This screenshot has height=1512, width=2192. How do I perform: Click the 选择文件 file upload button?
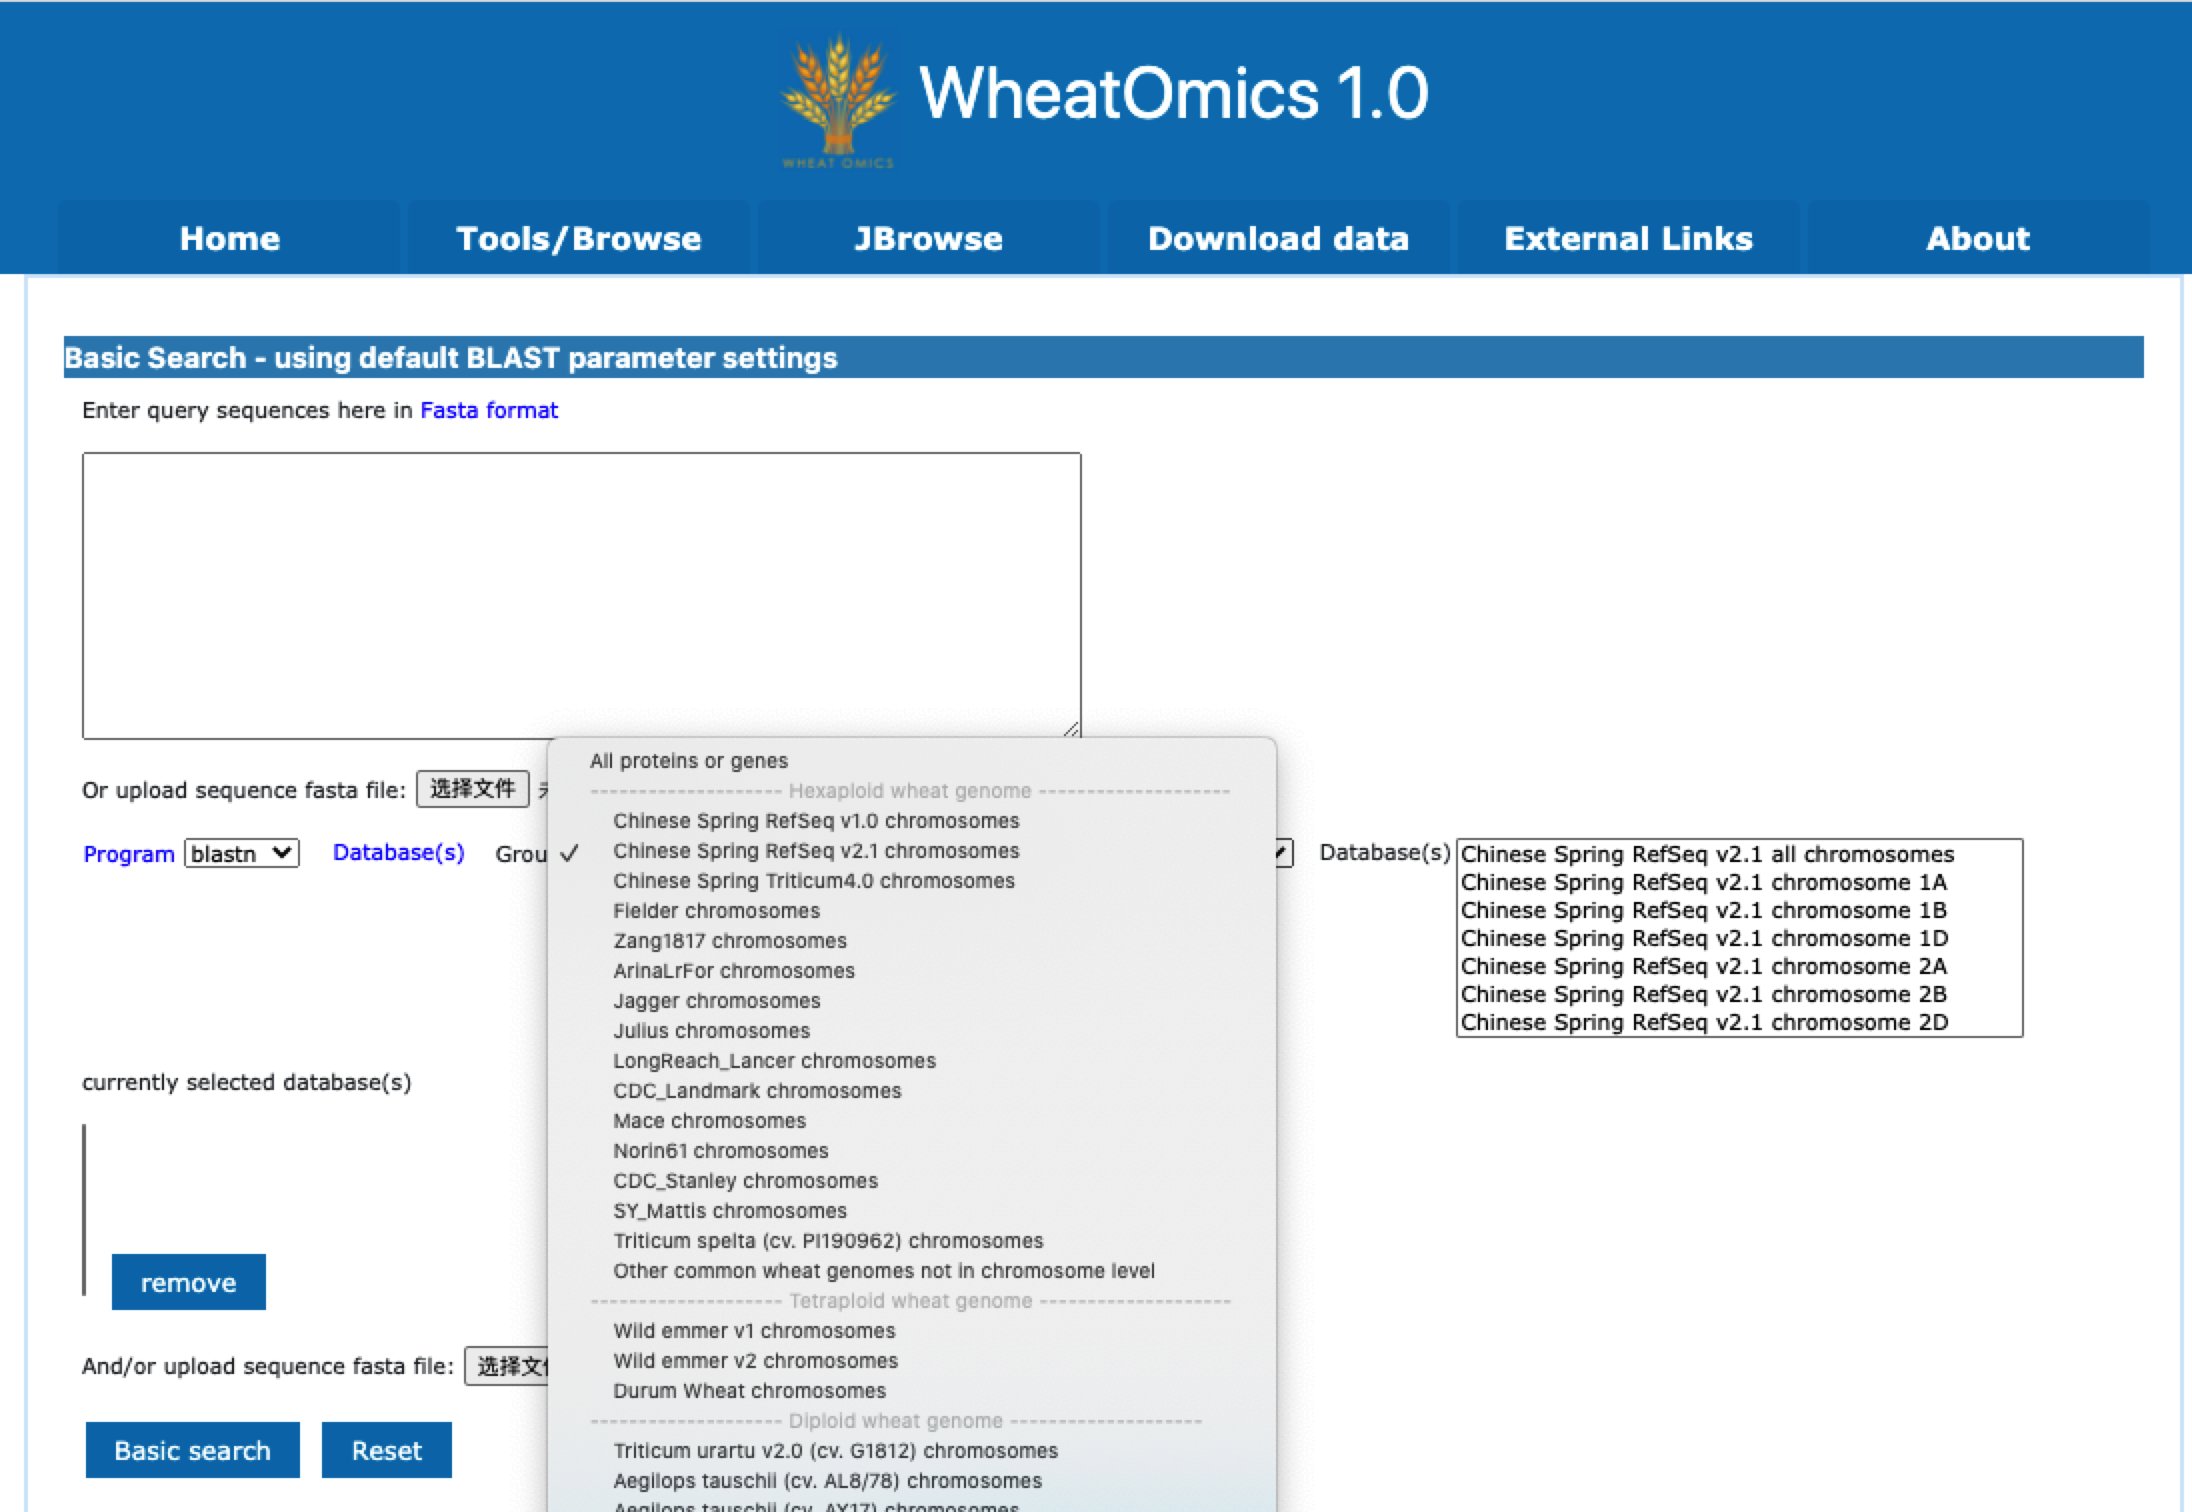tap(473, 789)
